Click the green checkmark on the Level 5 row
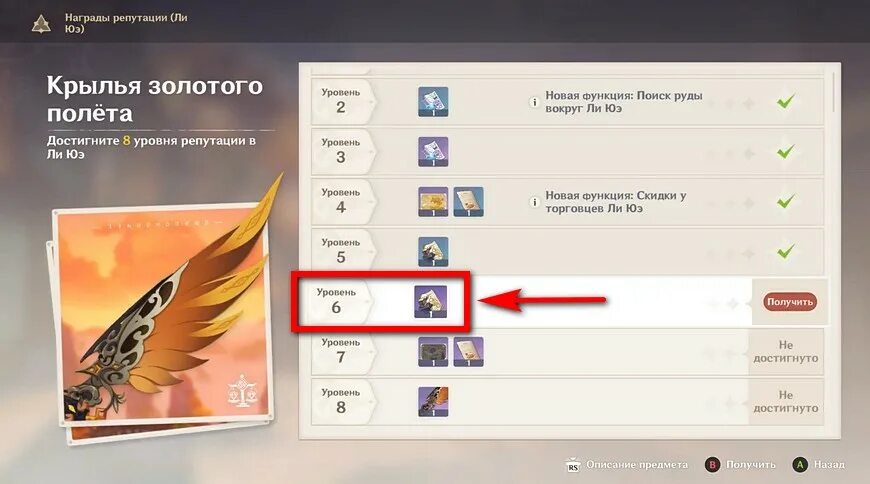870x484 pixels. click(x=785, y=251)
